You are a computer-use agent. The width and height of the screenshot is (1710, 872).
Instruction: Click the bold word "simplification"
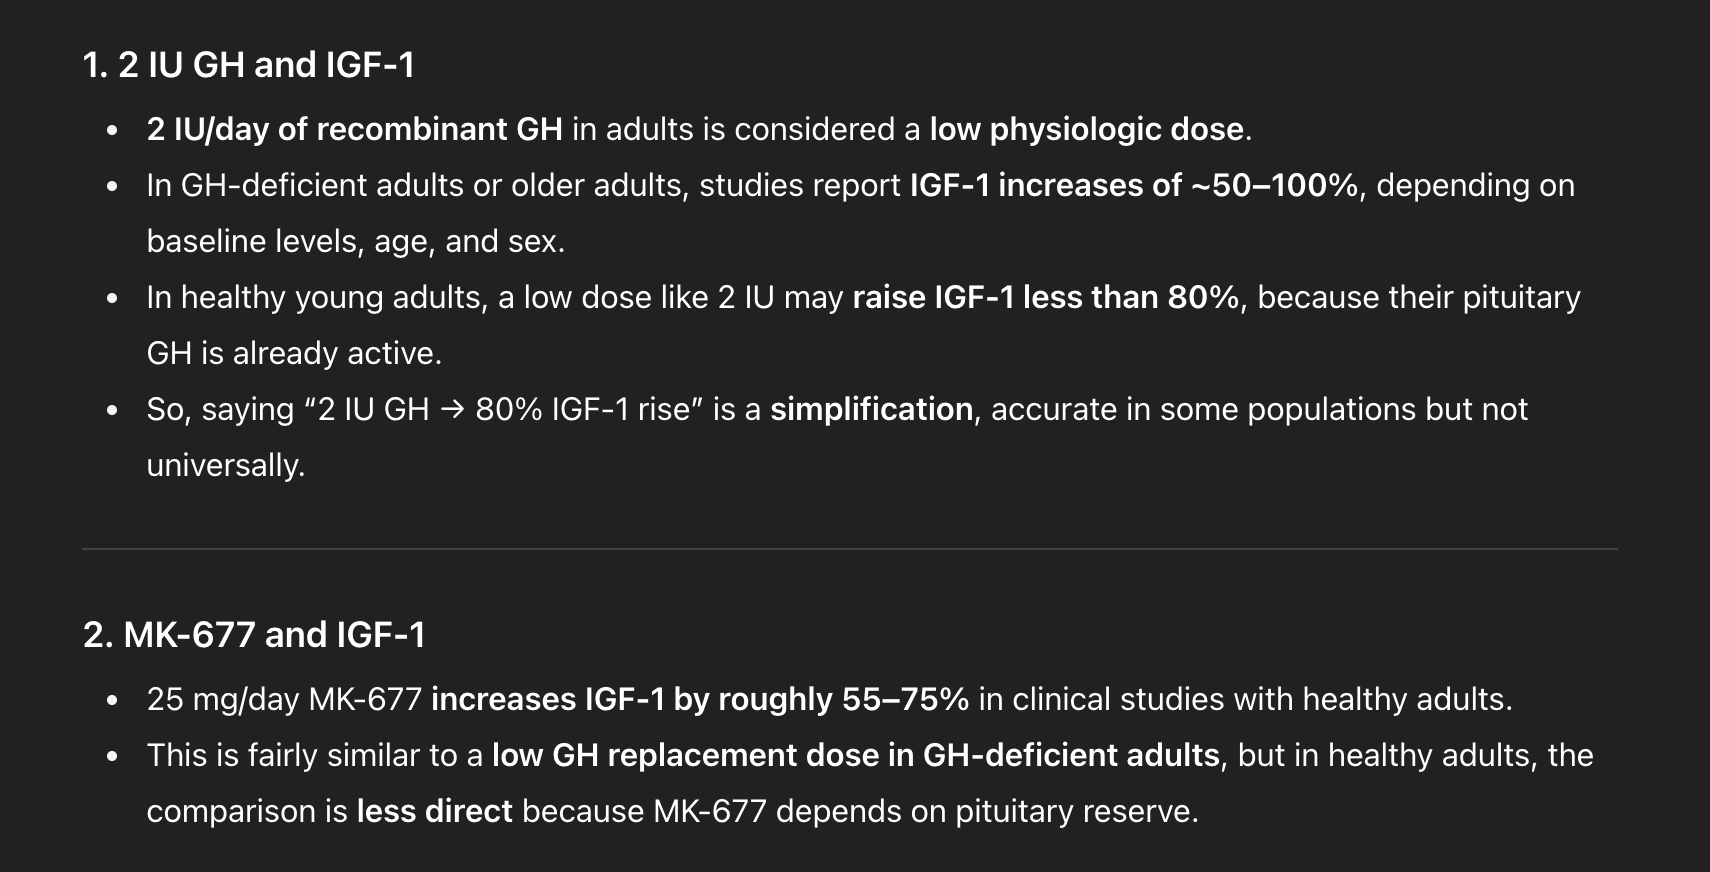point(871,409)
